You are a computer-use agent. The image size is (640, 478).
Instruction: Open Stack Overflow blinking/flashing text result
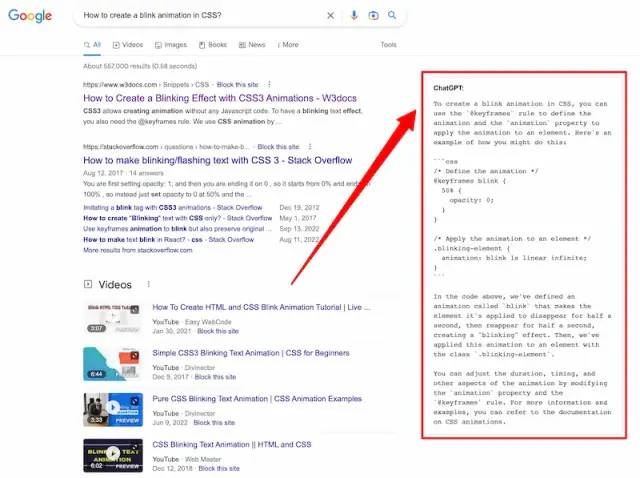point(218,160)
